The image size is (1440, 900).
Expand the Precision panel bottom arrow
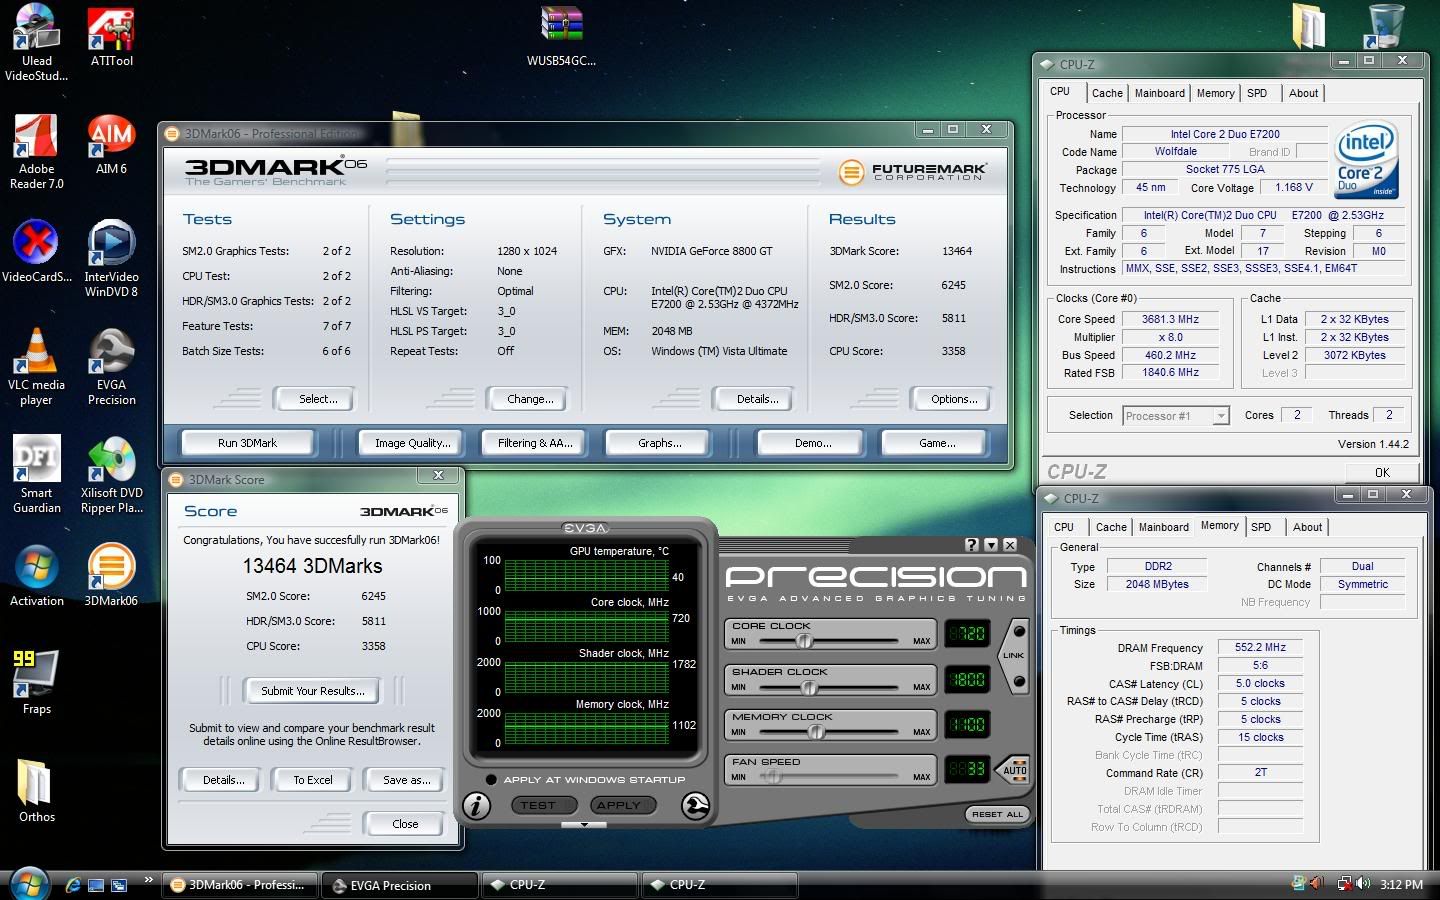584,825
